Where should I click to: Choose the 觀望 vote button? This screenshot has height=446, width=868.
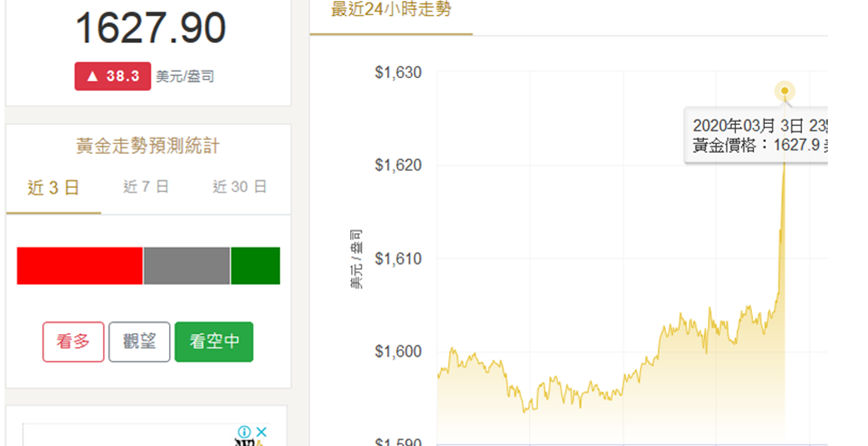pyautogui.click(x=140, y=342)
